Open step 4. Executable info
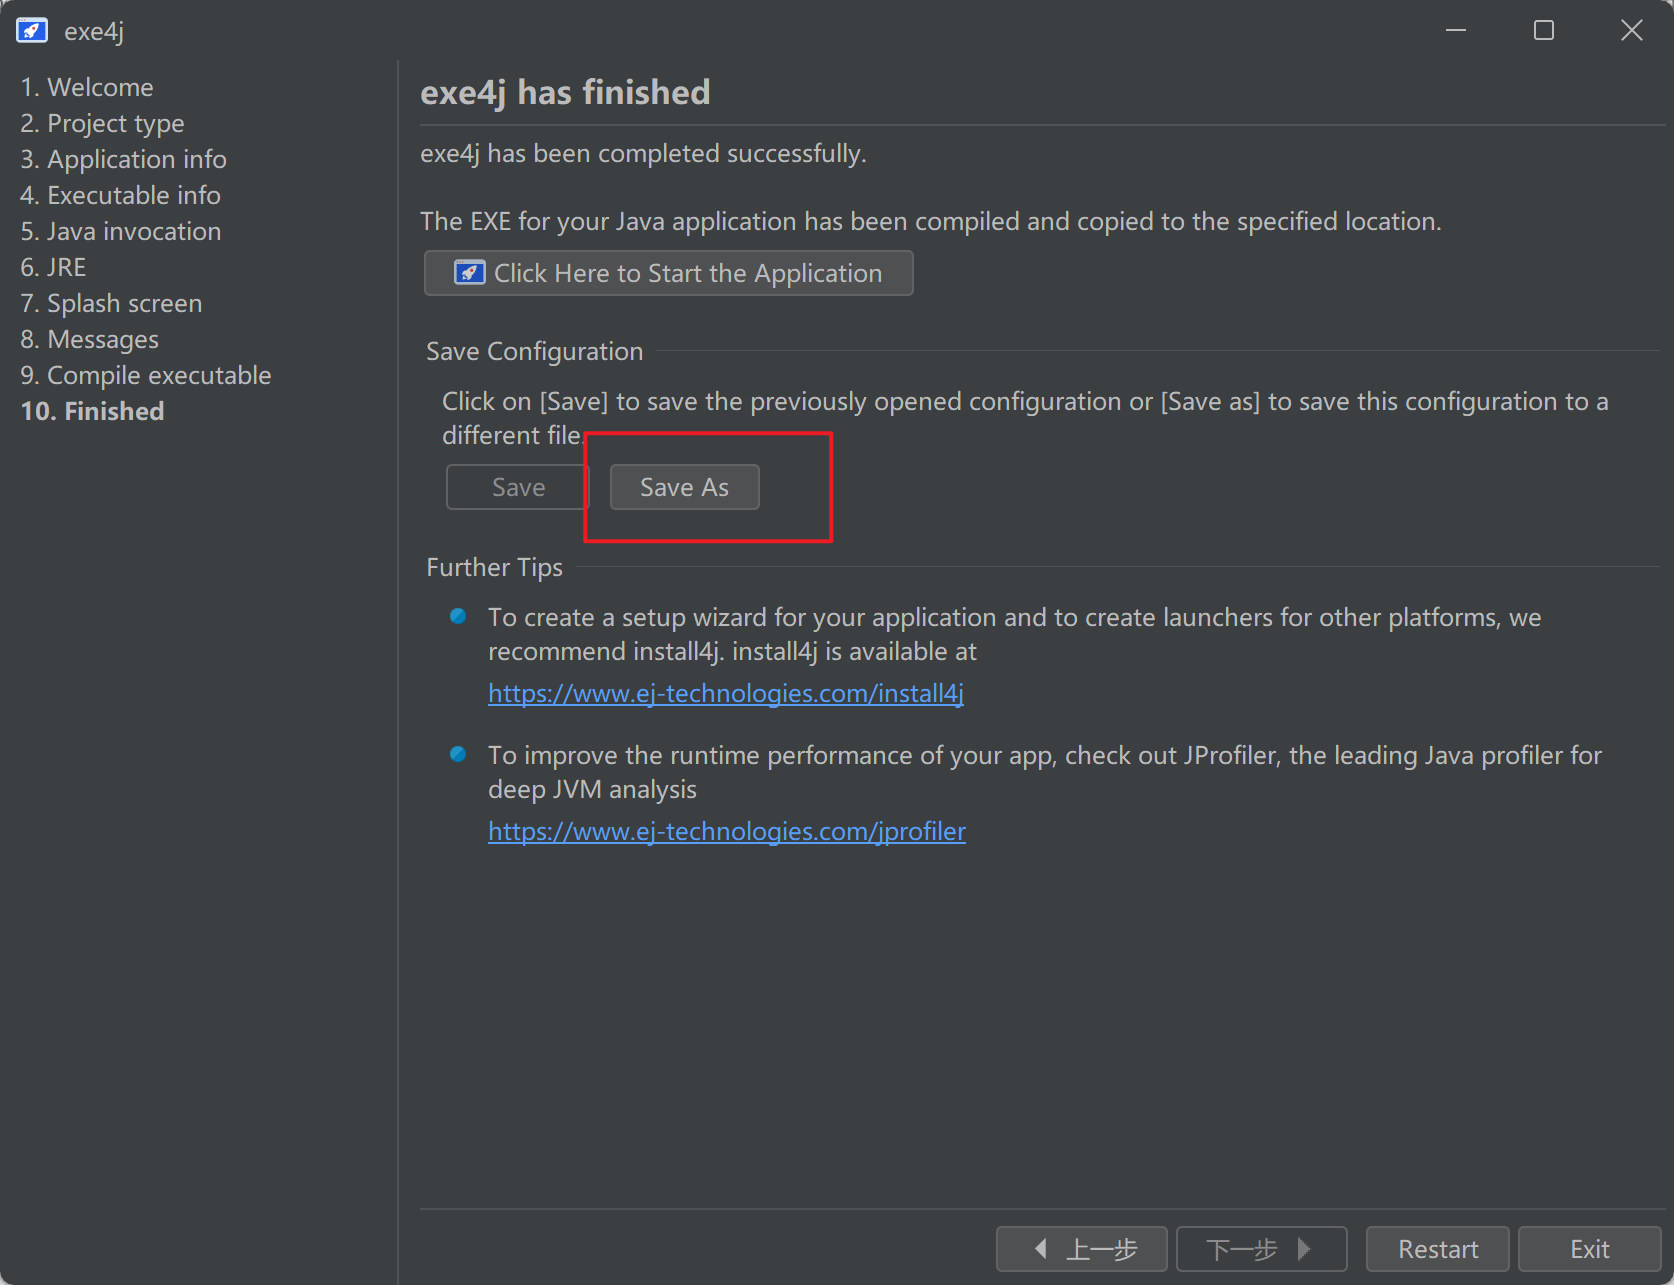Image resolution: width=1674 pixels, height=1285 pixels. click(120, 195)
